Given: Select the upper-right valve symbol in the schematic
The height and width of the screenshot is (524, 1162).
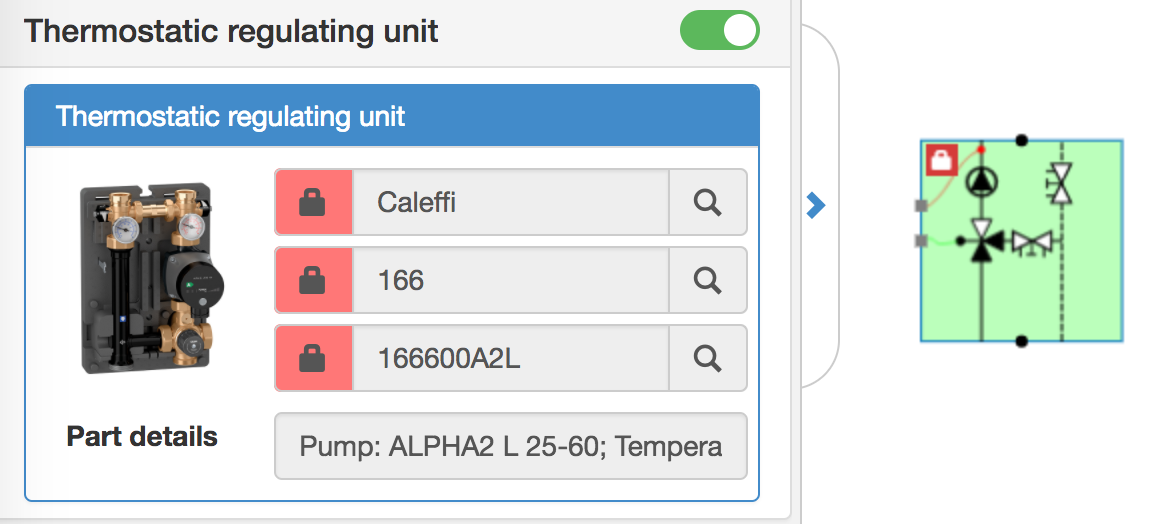Looking at the screenshot, I should point(1059,185).
